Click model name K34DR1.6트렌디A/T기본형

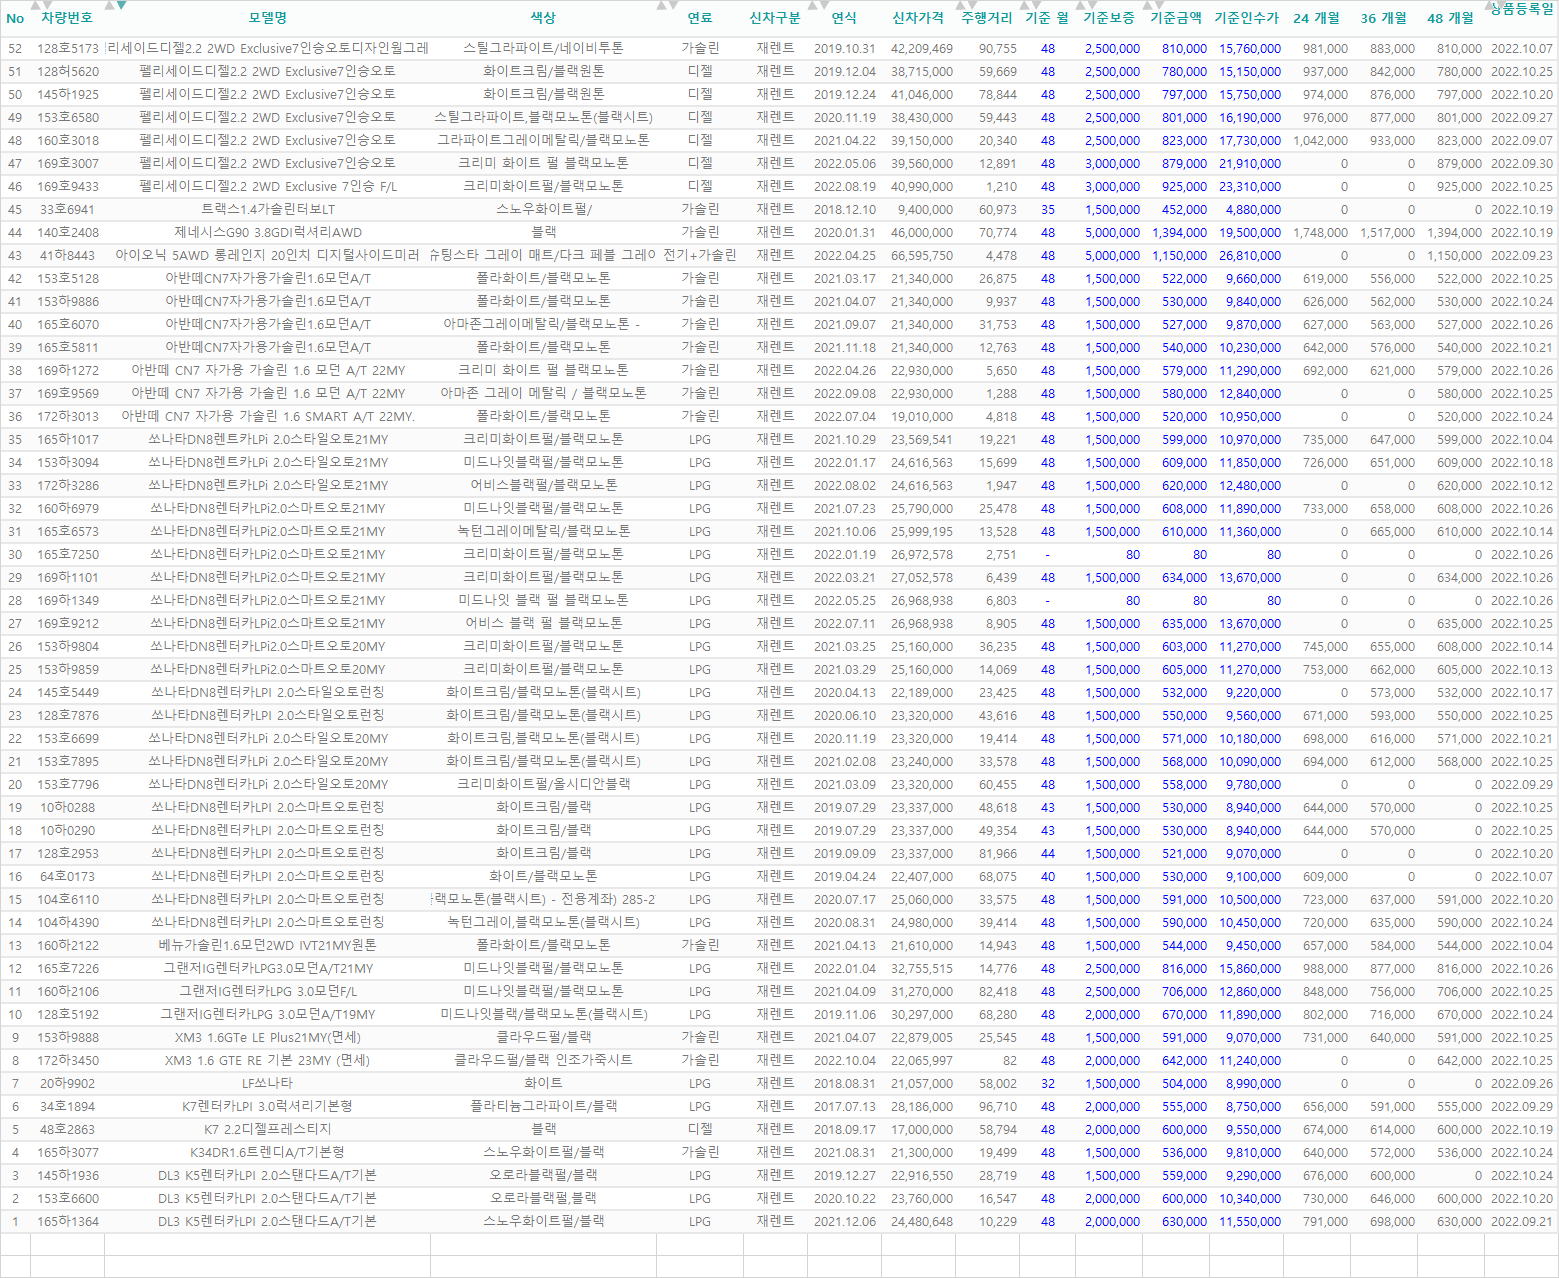[268, 1153]
